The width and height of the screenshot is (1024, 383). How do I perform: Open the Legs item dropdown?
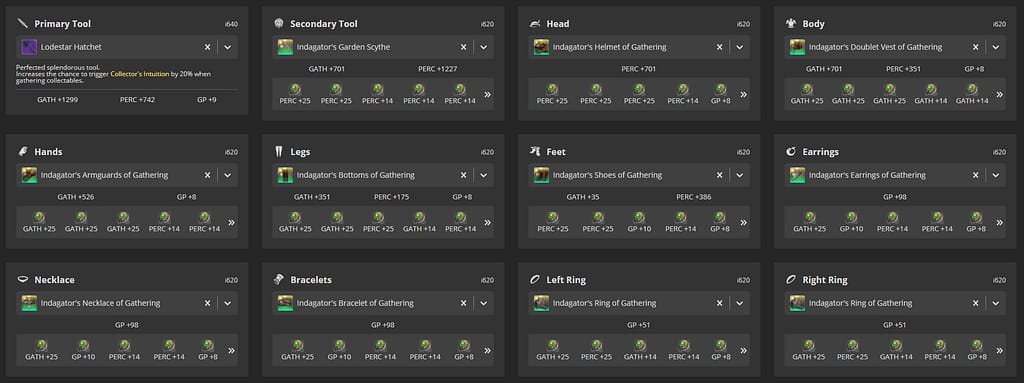pyautogui.click(x=483, y=175)
